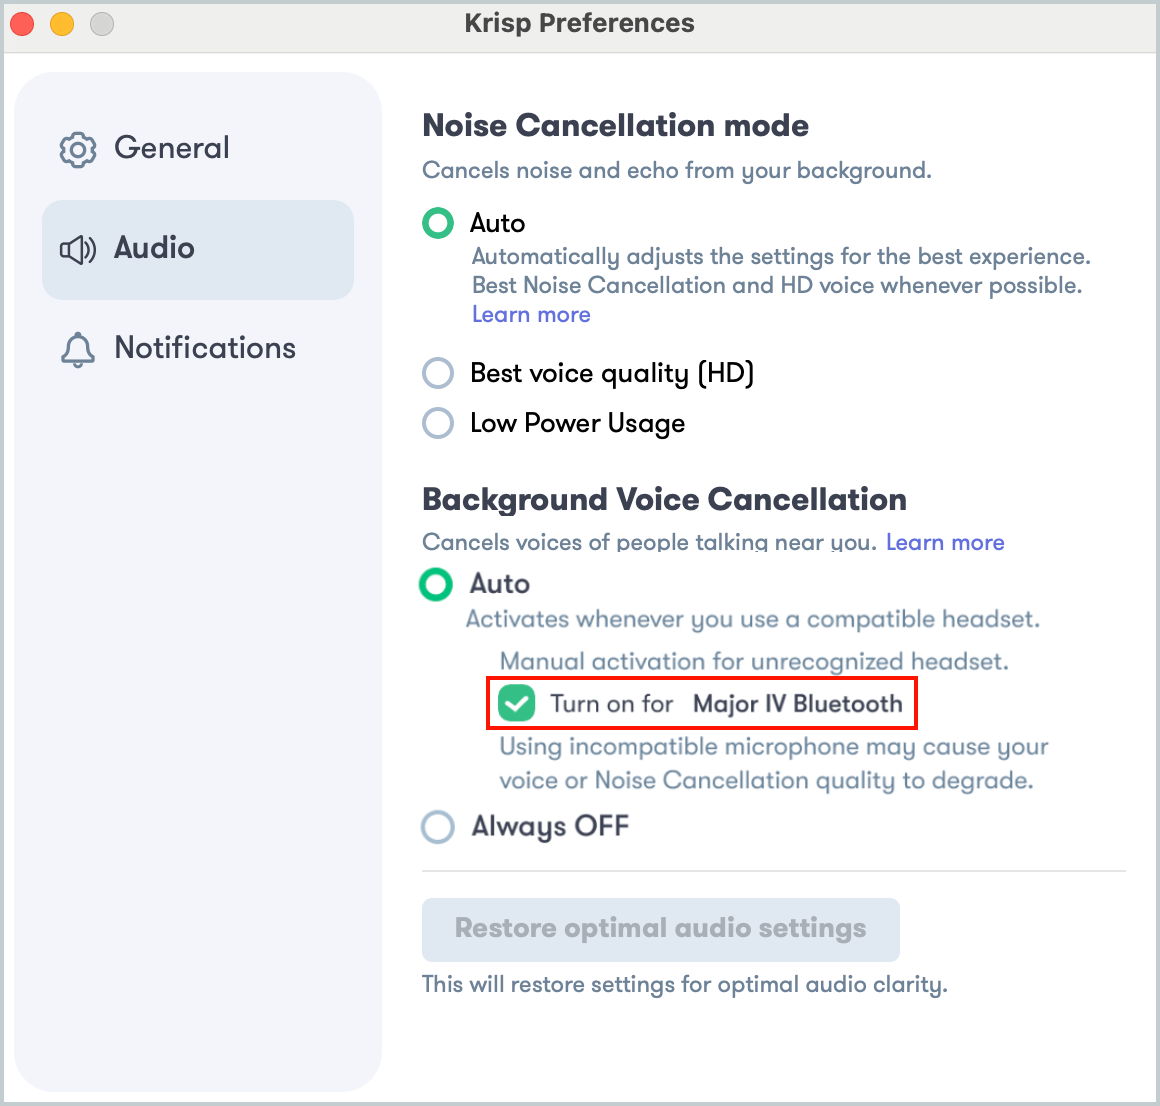Select the Audio sidebar tab
Image resolution: width=1160 pixels, height=1106 pixels.
198,249
